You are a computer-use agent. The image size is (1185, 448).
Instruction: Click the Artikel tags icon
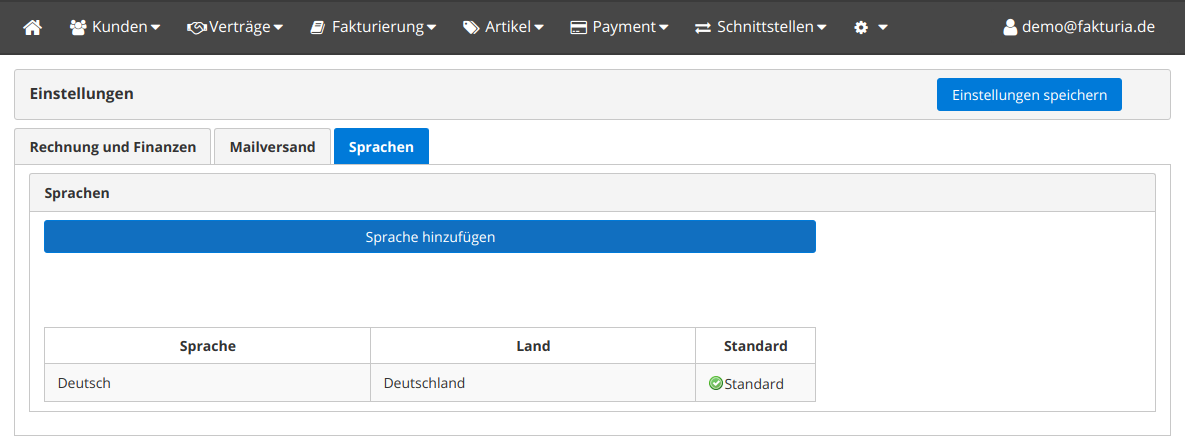471,28
